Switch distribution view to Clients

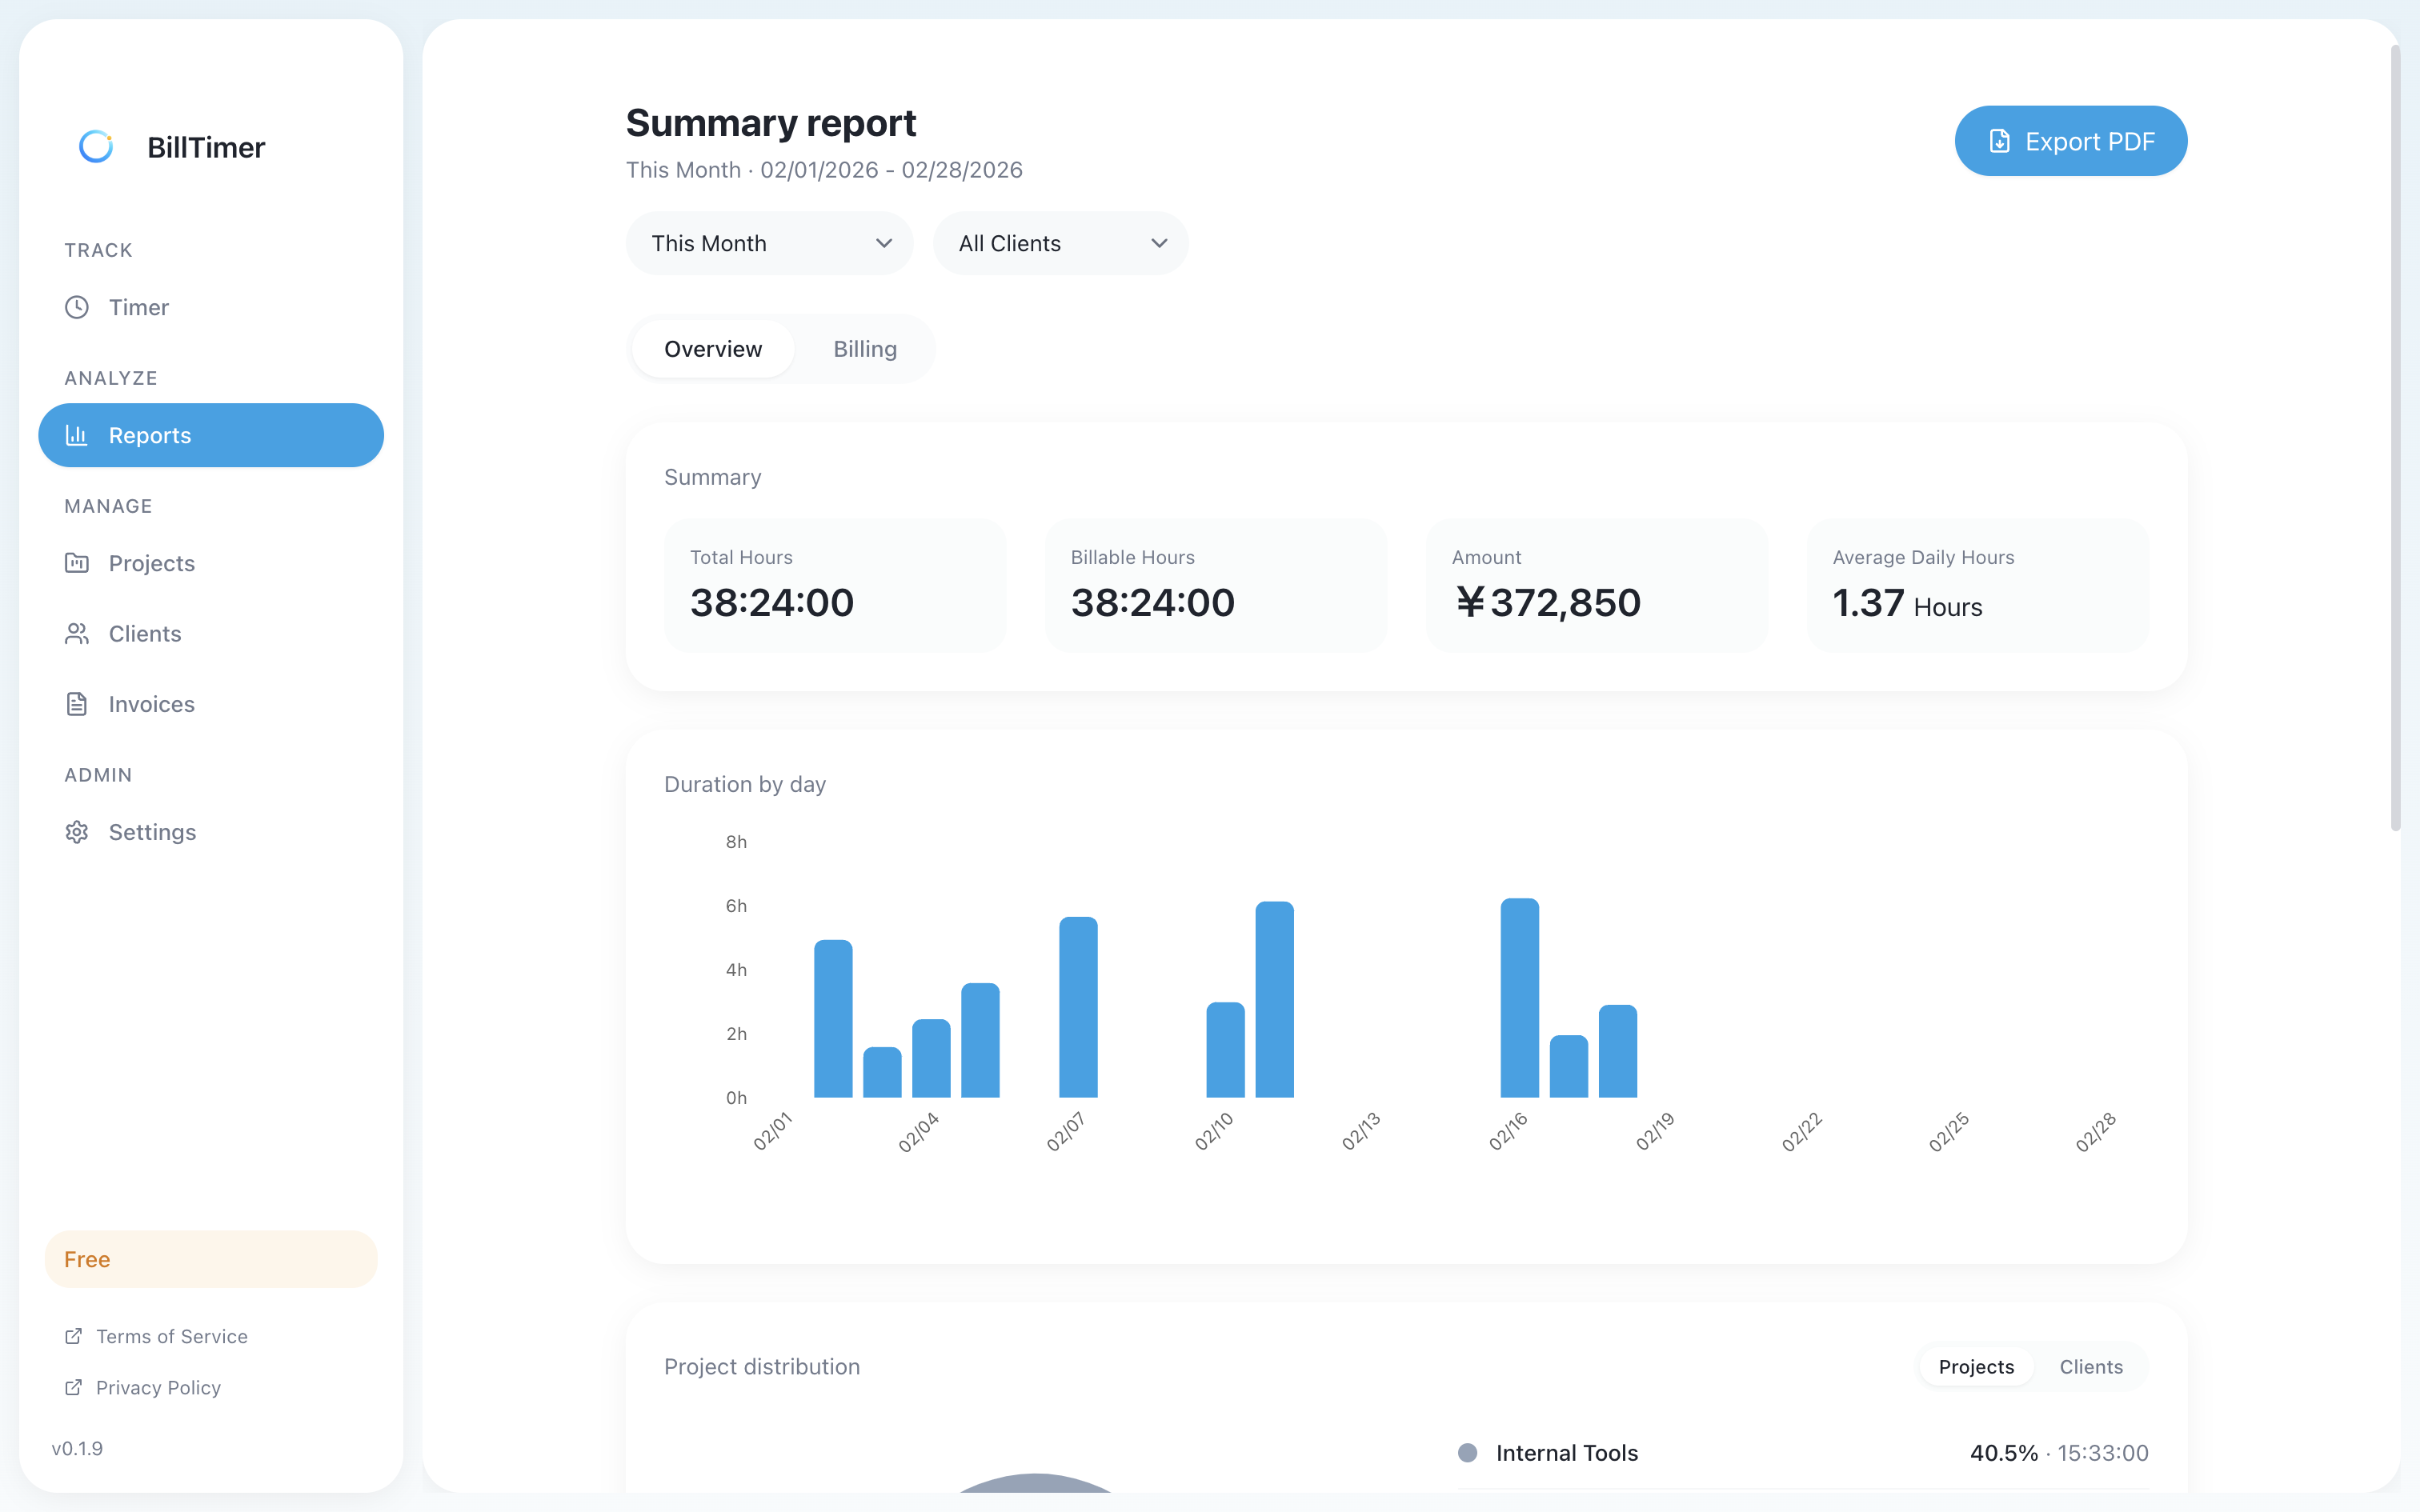(2090, 1367)
